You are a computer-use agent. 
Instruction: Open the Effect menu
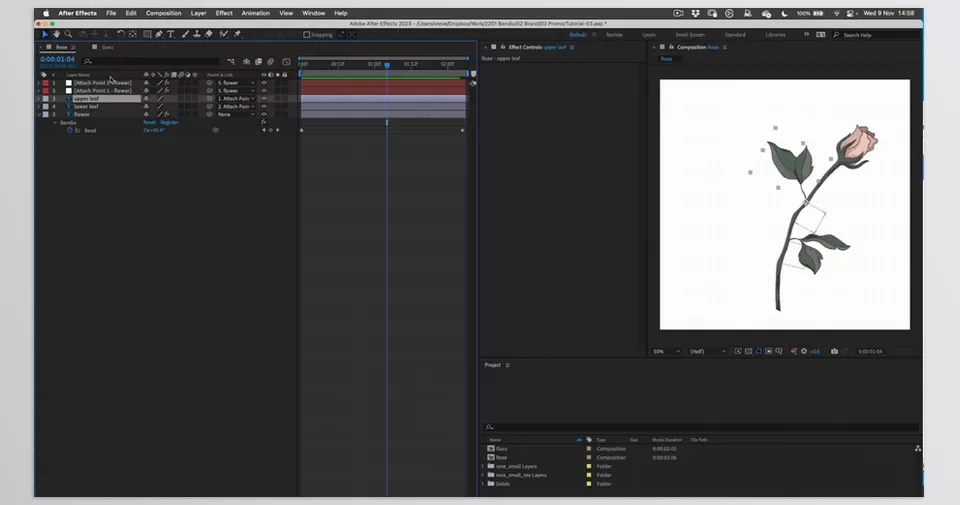(223, 13)
